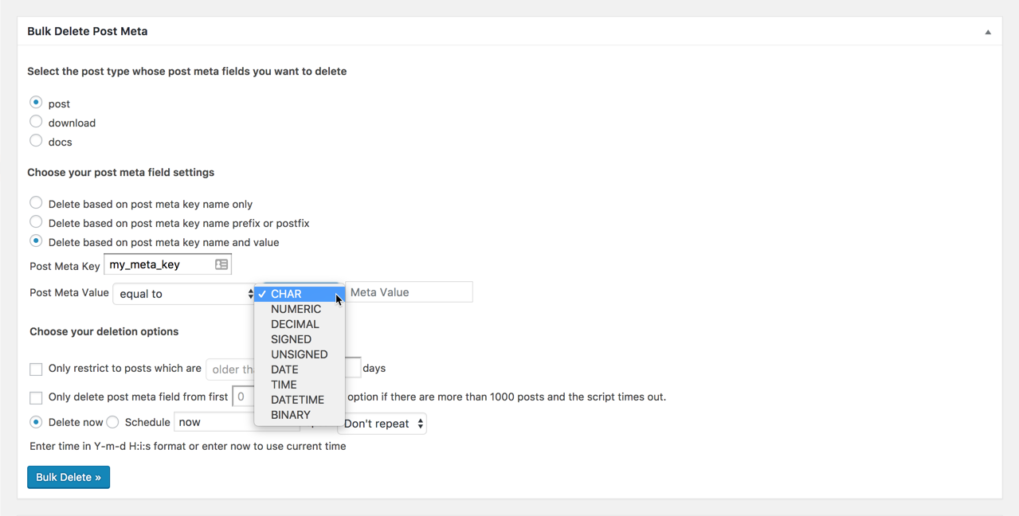Screen dimensions: 1019x516
Task: Click the contact card icon in key field
Action: [x=222, y=264]
